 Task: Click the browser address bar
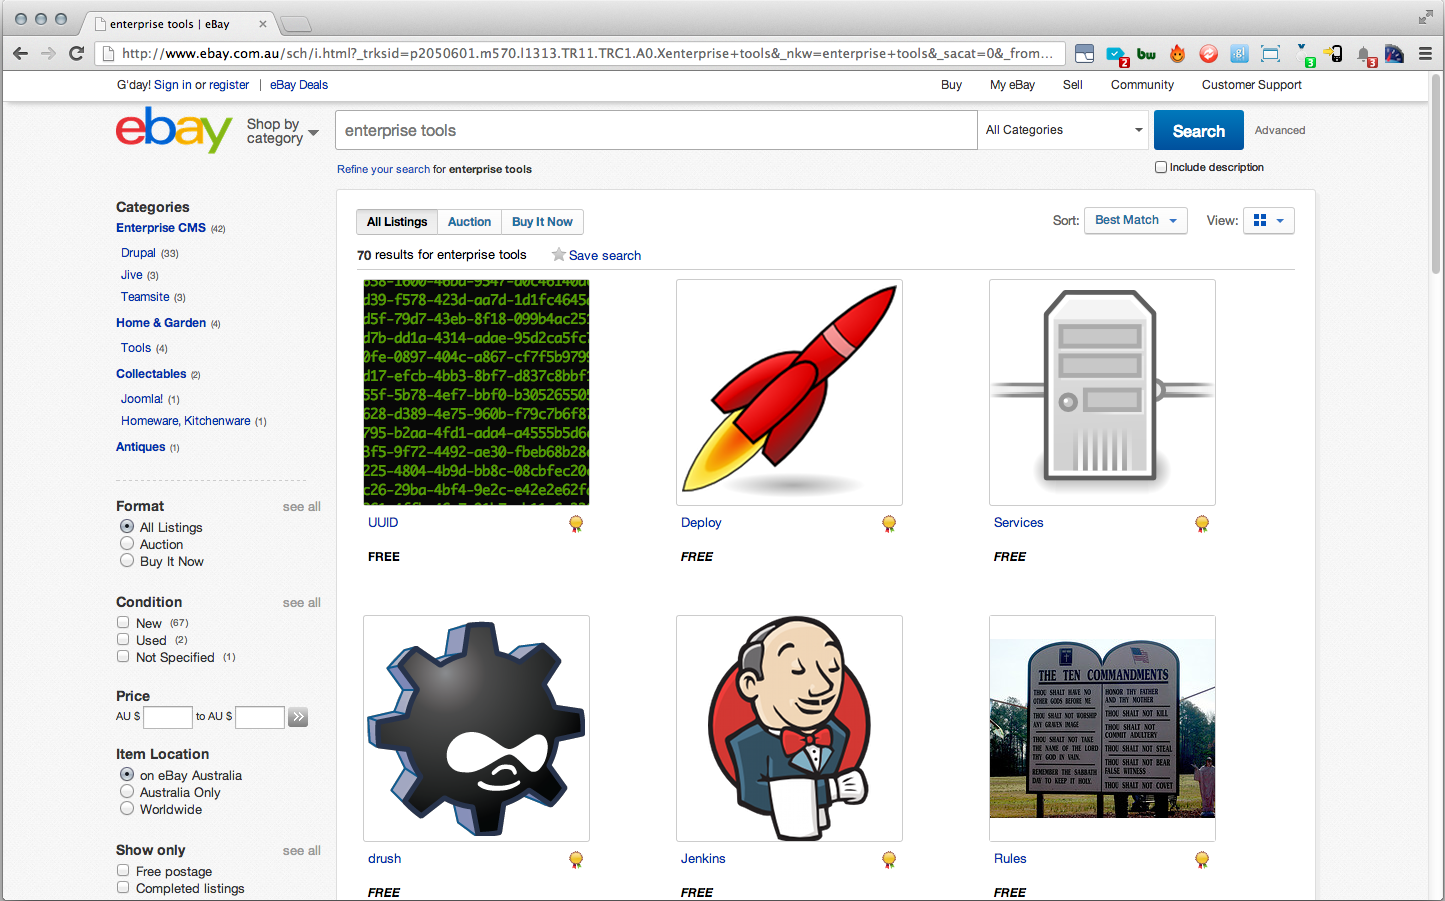click(x=580, y=53)
